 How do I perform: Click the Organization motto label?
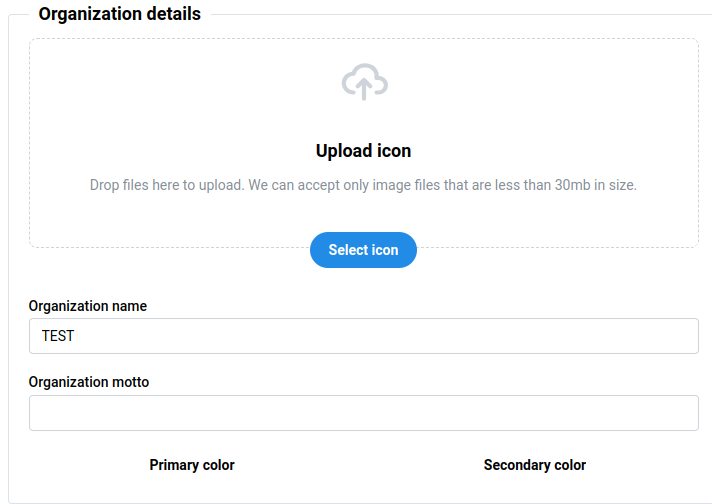pos(89,382)
